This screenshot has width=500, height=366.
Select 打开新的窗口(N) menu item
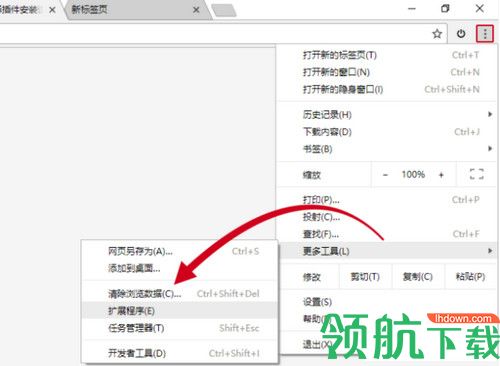point(387,72)
